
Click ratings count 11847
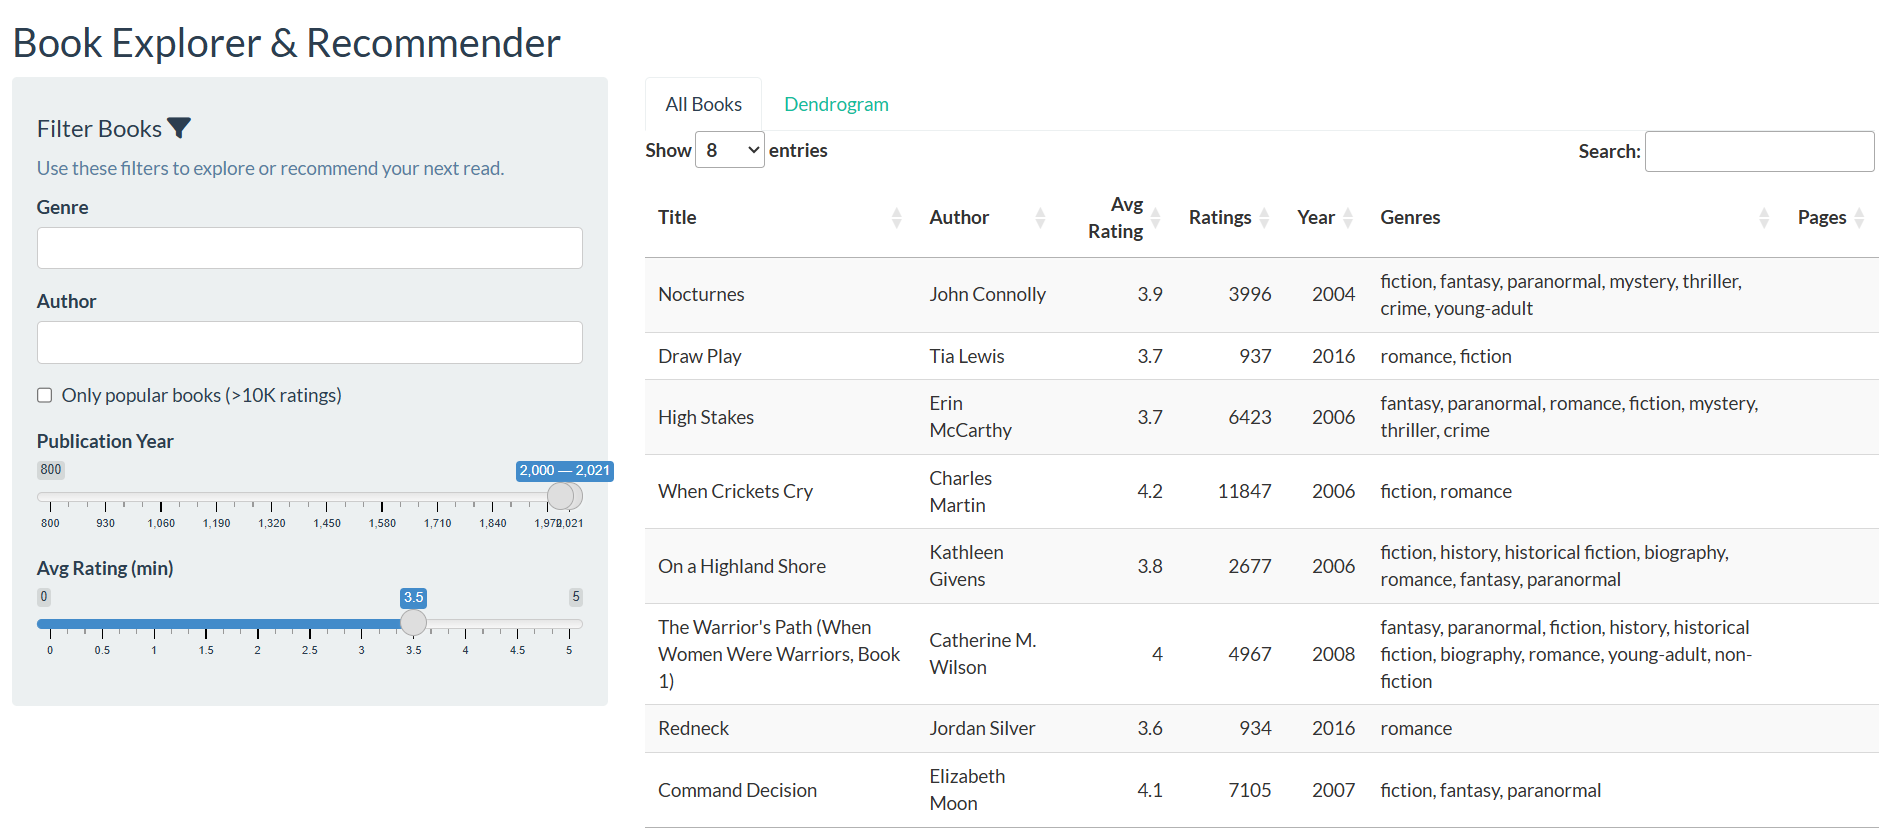(1244, 491)
